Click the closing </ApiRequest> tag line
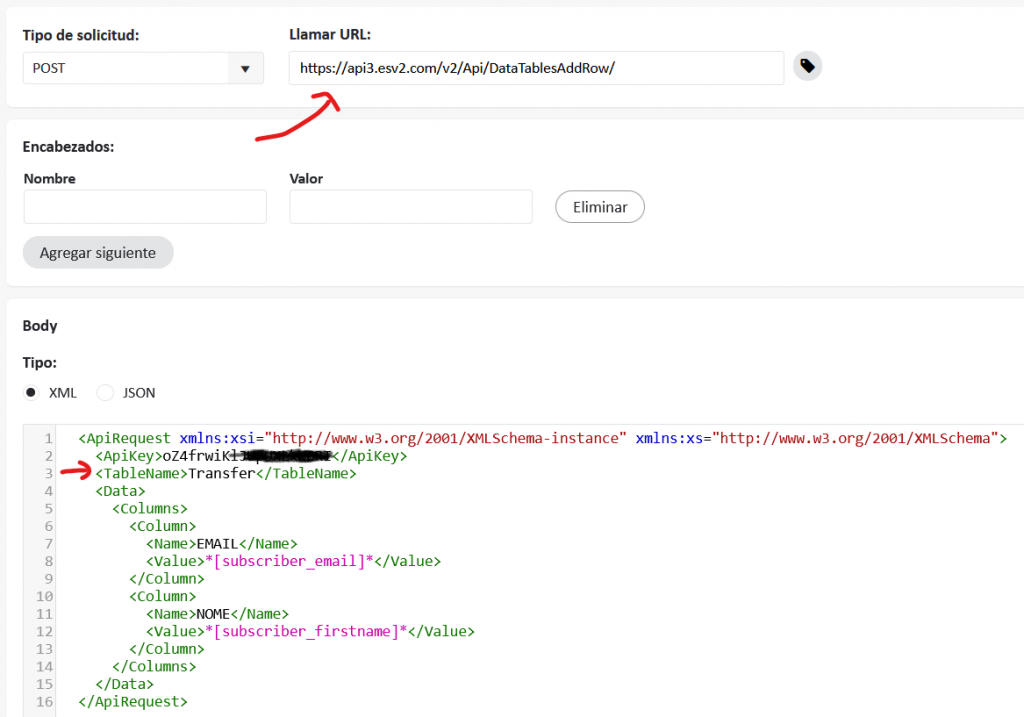 point(133,702)
